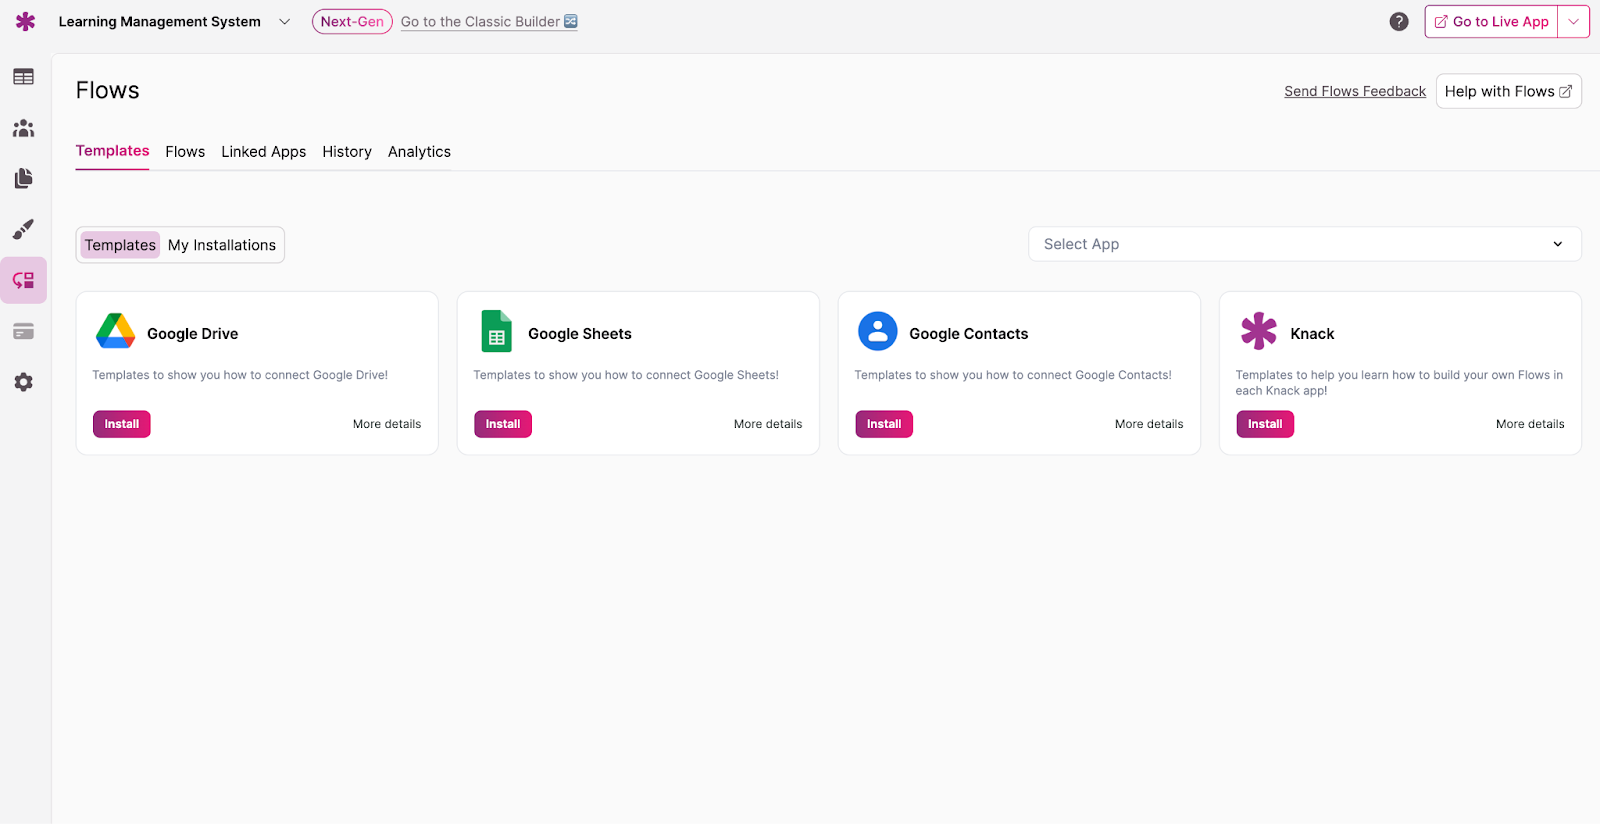Viewport: 1600px width, 824px height.
Task: Expand the Learning Management System app dropdown
Action: (x=284, y=21)
